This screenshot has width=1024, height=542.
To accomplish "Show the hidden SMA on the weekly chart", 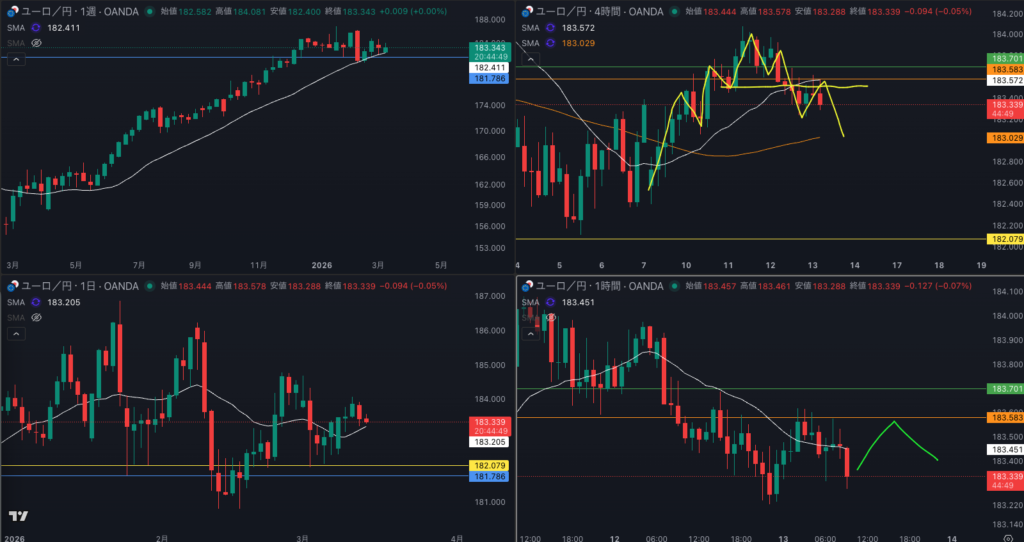I will 37,44.
